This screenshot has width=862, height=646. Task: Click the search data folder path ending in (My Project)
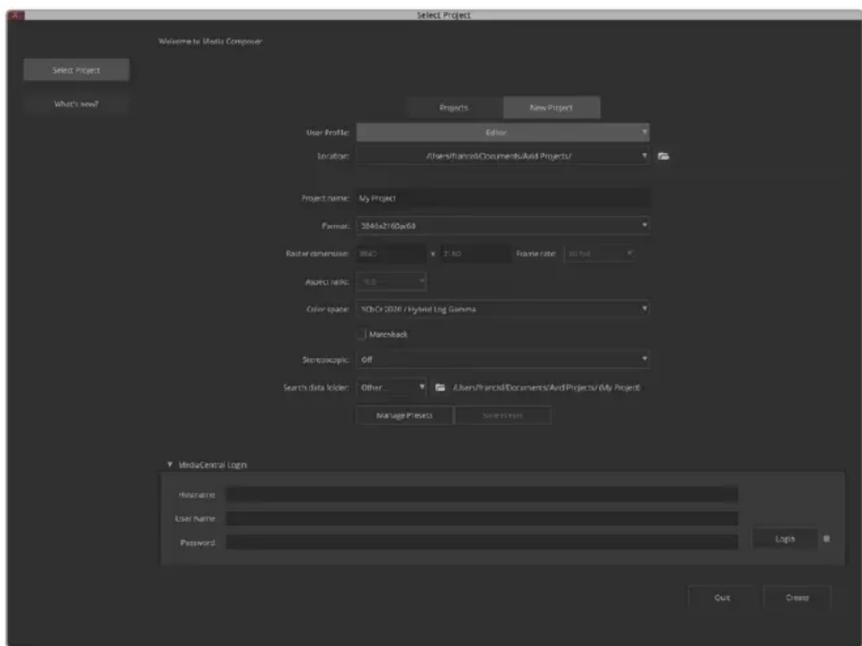point(546,388)
